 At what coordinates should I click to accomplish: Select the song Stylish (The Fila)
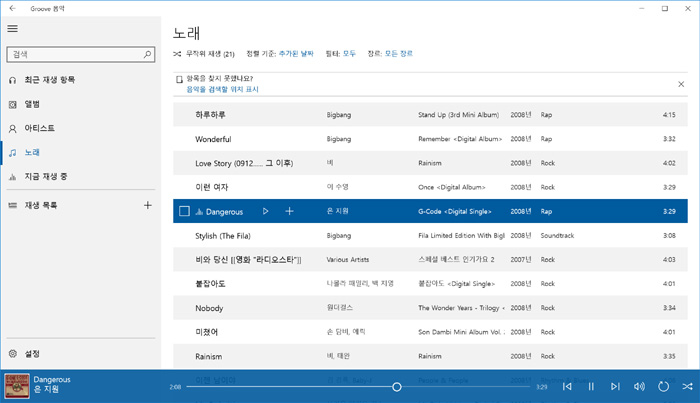[223, 236]
